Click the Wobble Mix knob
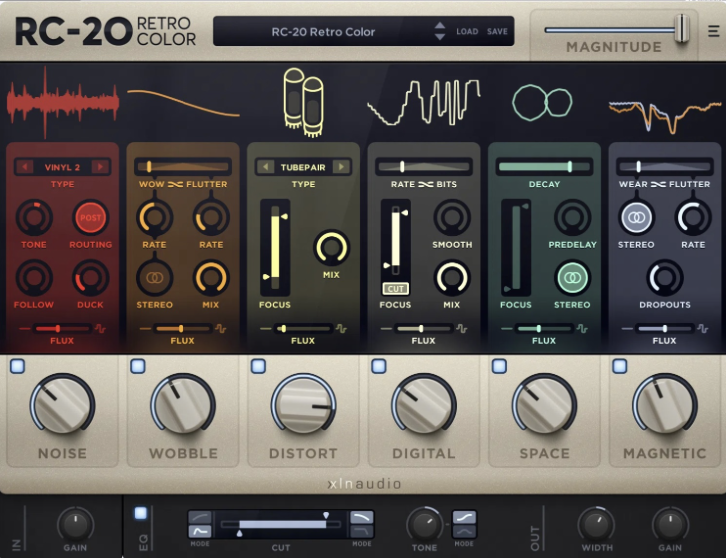 tap(211, 278)
